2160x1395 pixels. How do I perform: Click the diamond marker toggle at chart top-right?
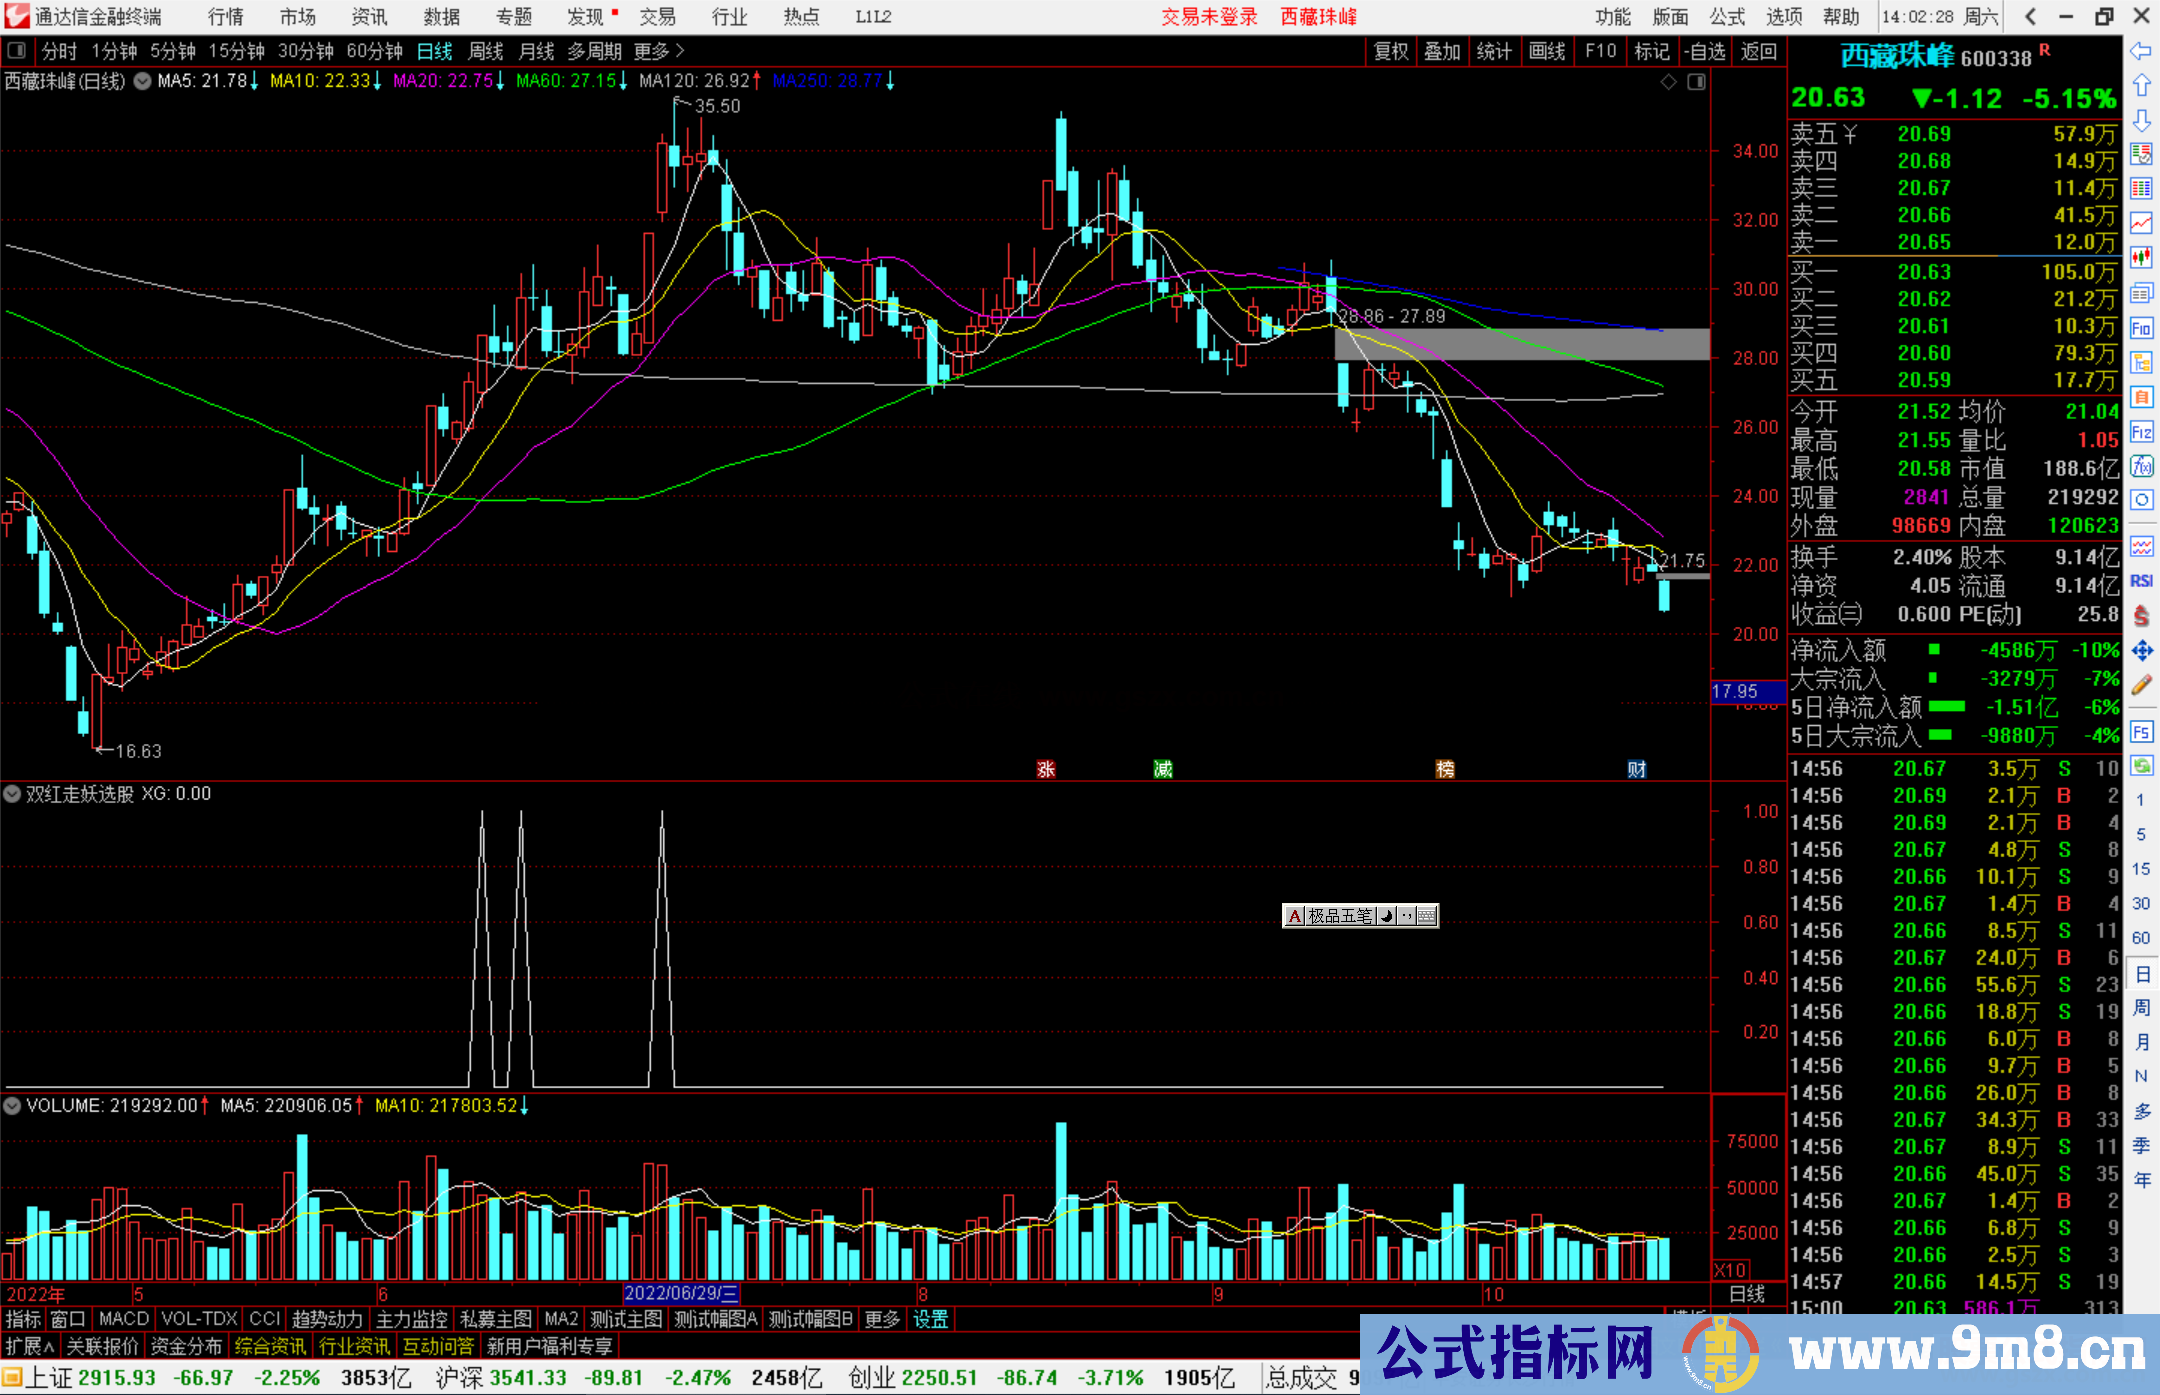coord(1668,82)
